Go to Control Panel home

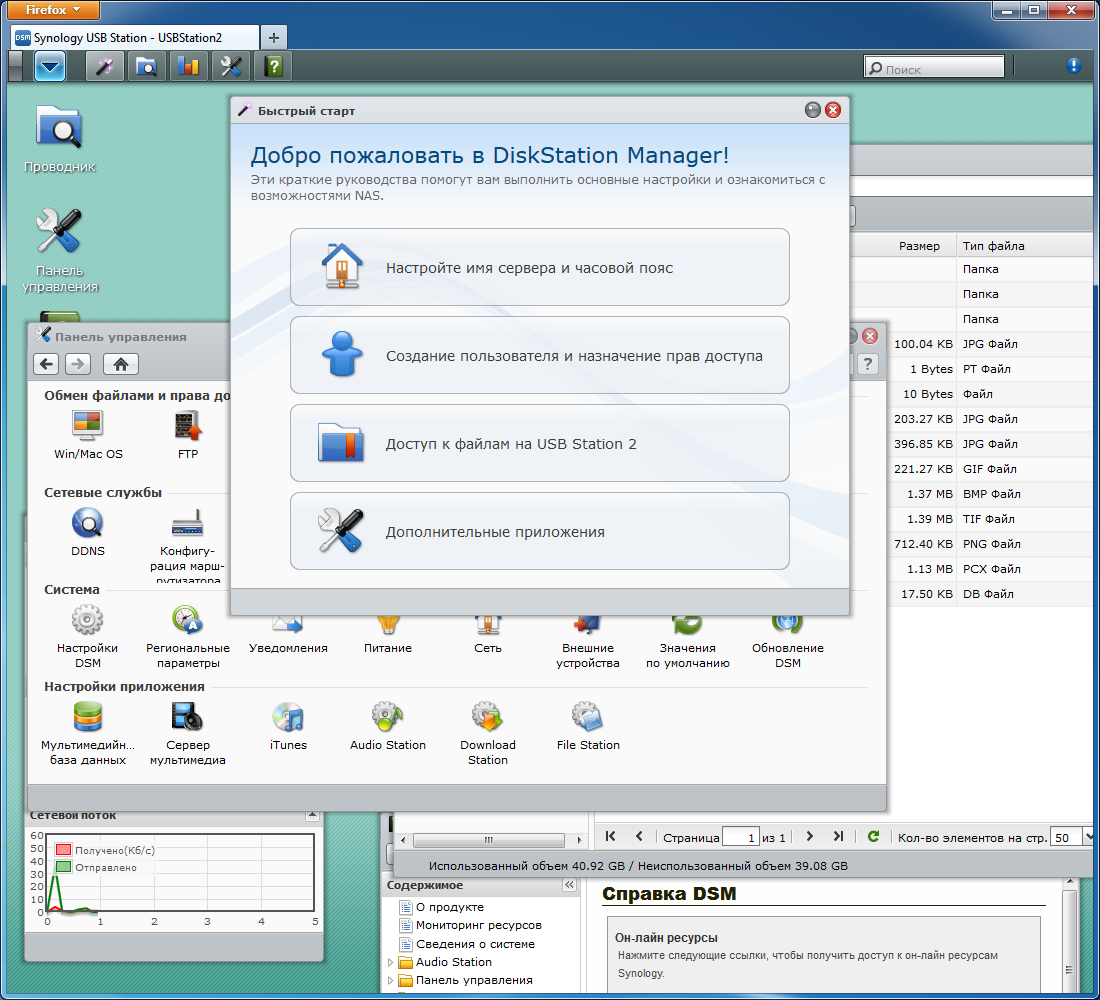click(121, 364)
